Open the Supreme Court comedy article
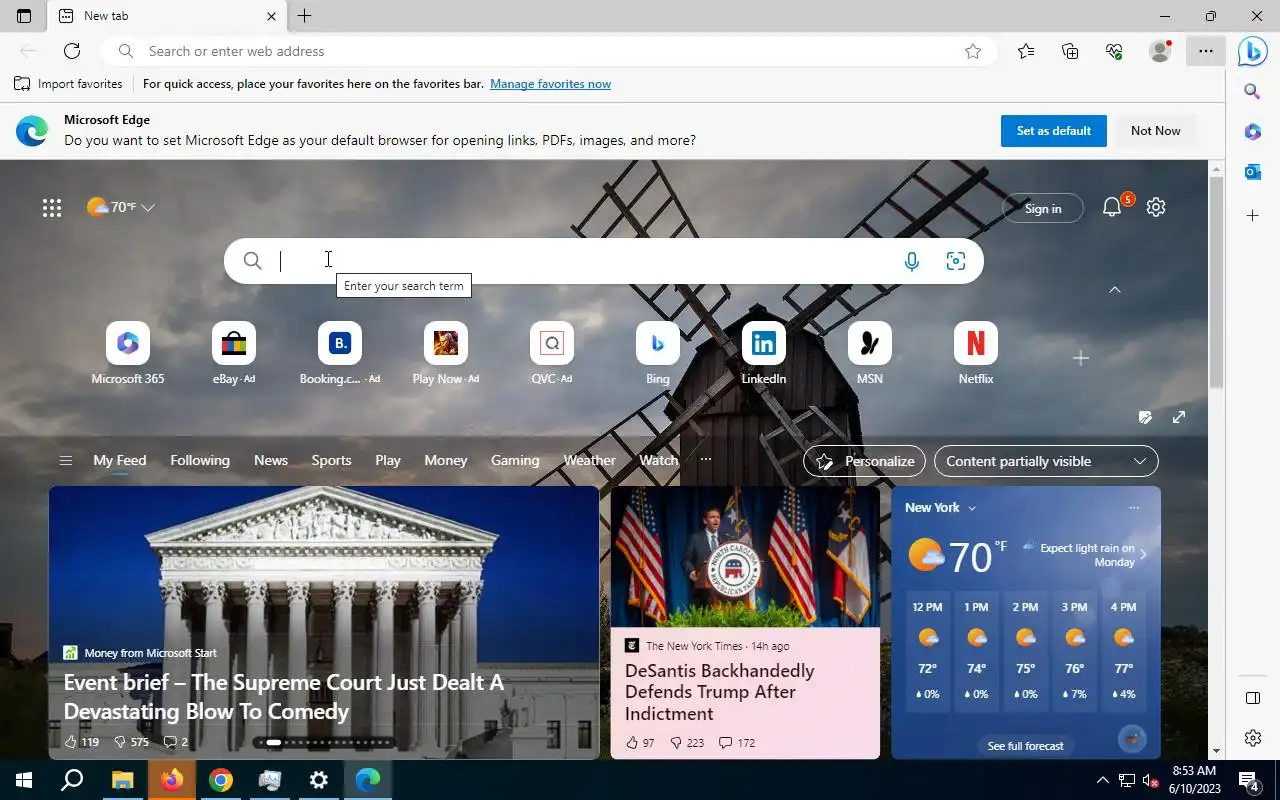 [x=284, y=697]
